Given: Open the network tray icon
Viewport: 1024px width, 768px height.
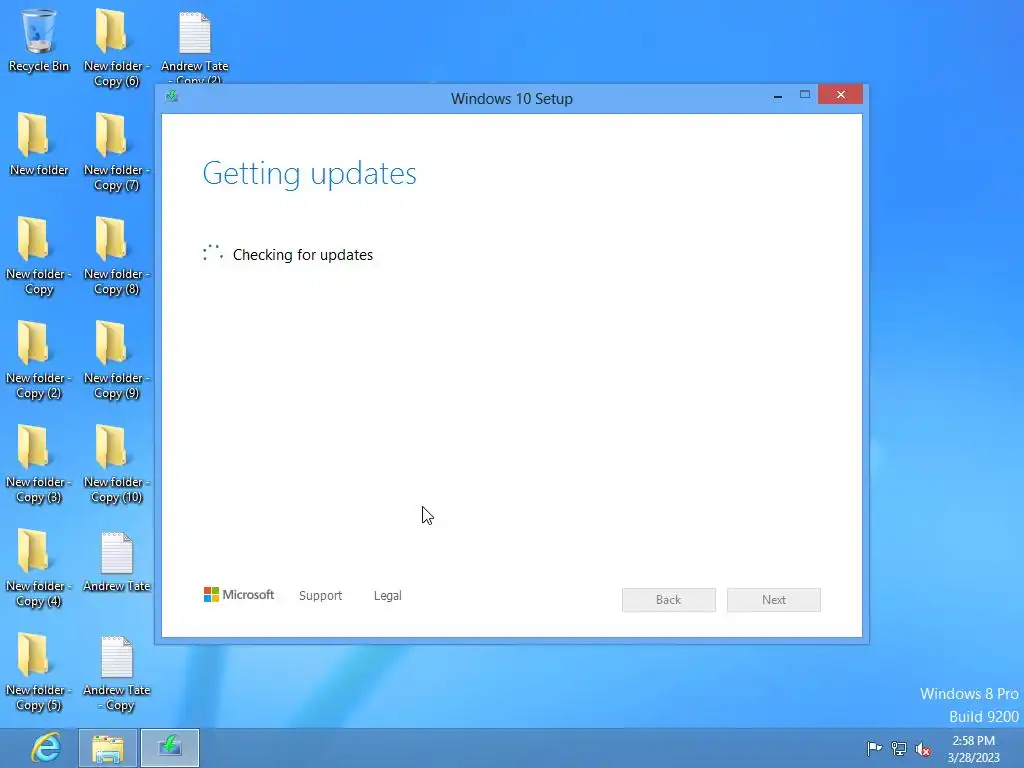Looking at the screenshot, I should coord(899,748).
